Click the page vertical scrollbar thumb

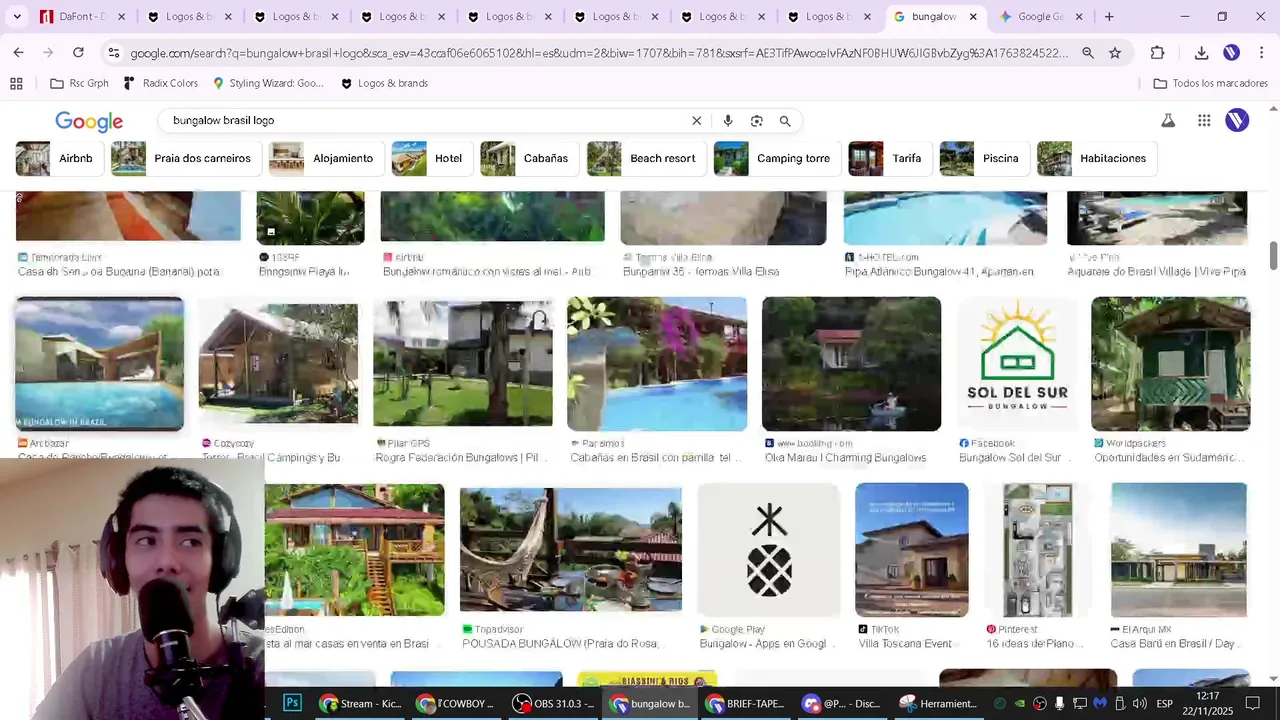tap(1273, 255)
